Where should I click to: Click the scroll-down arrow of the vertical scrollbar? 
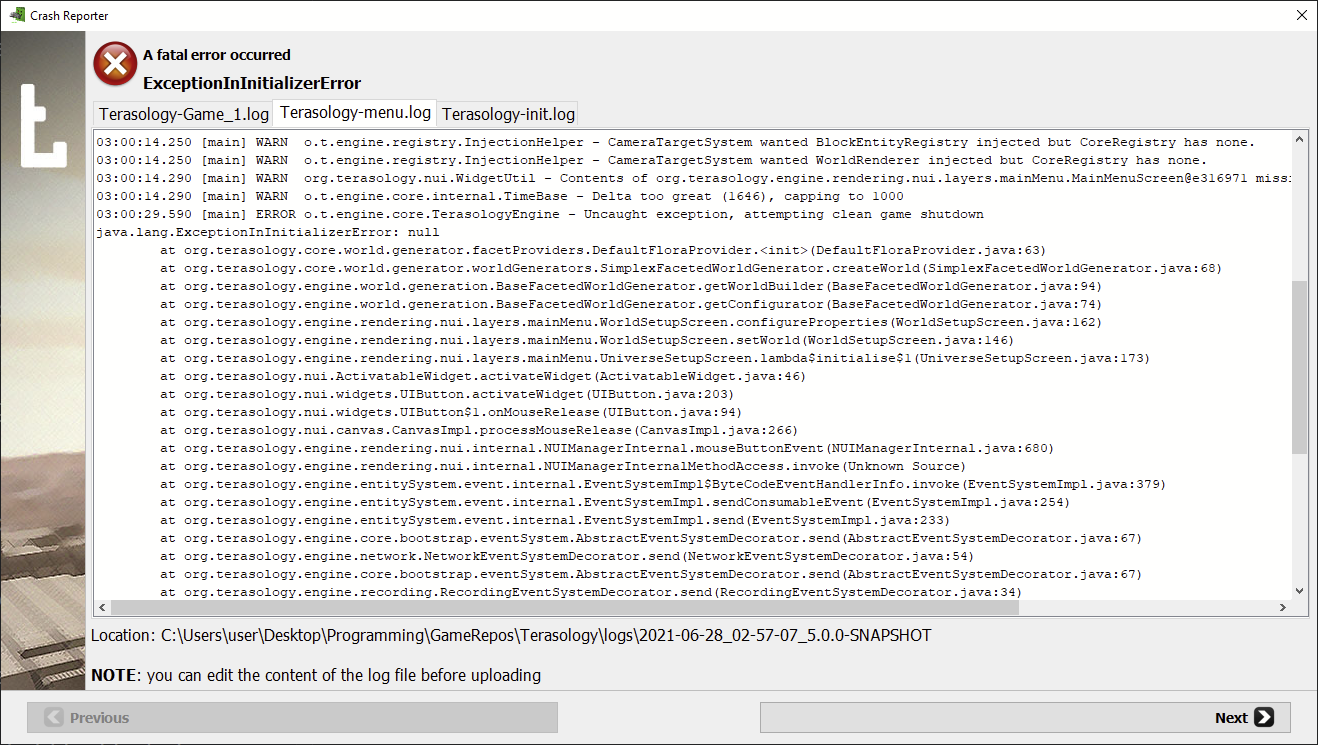click(1301, 589)
